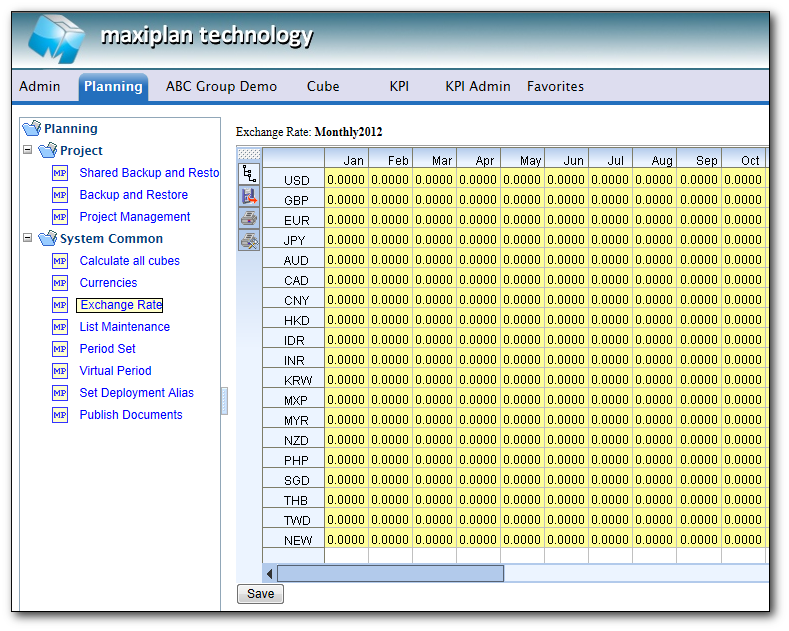789x631 pixels.
Task: Collapse the Project tree node
Action: (28, 151)
